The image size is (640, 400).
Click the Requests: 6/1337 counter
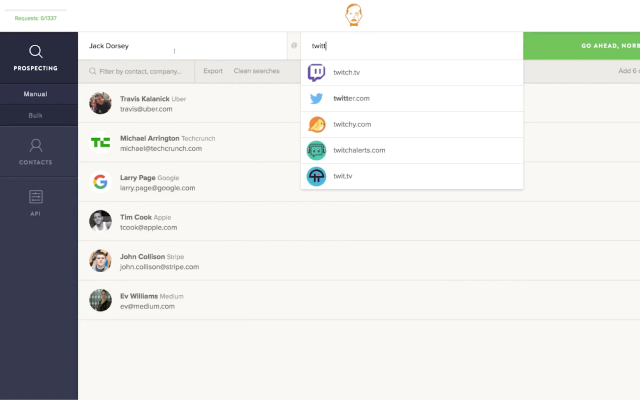pos(36,18)
